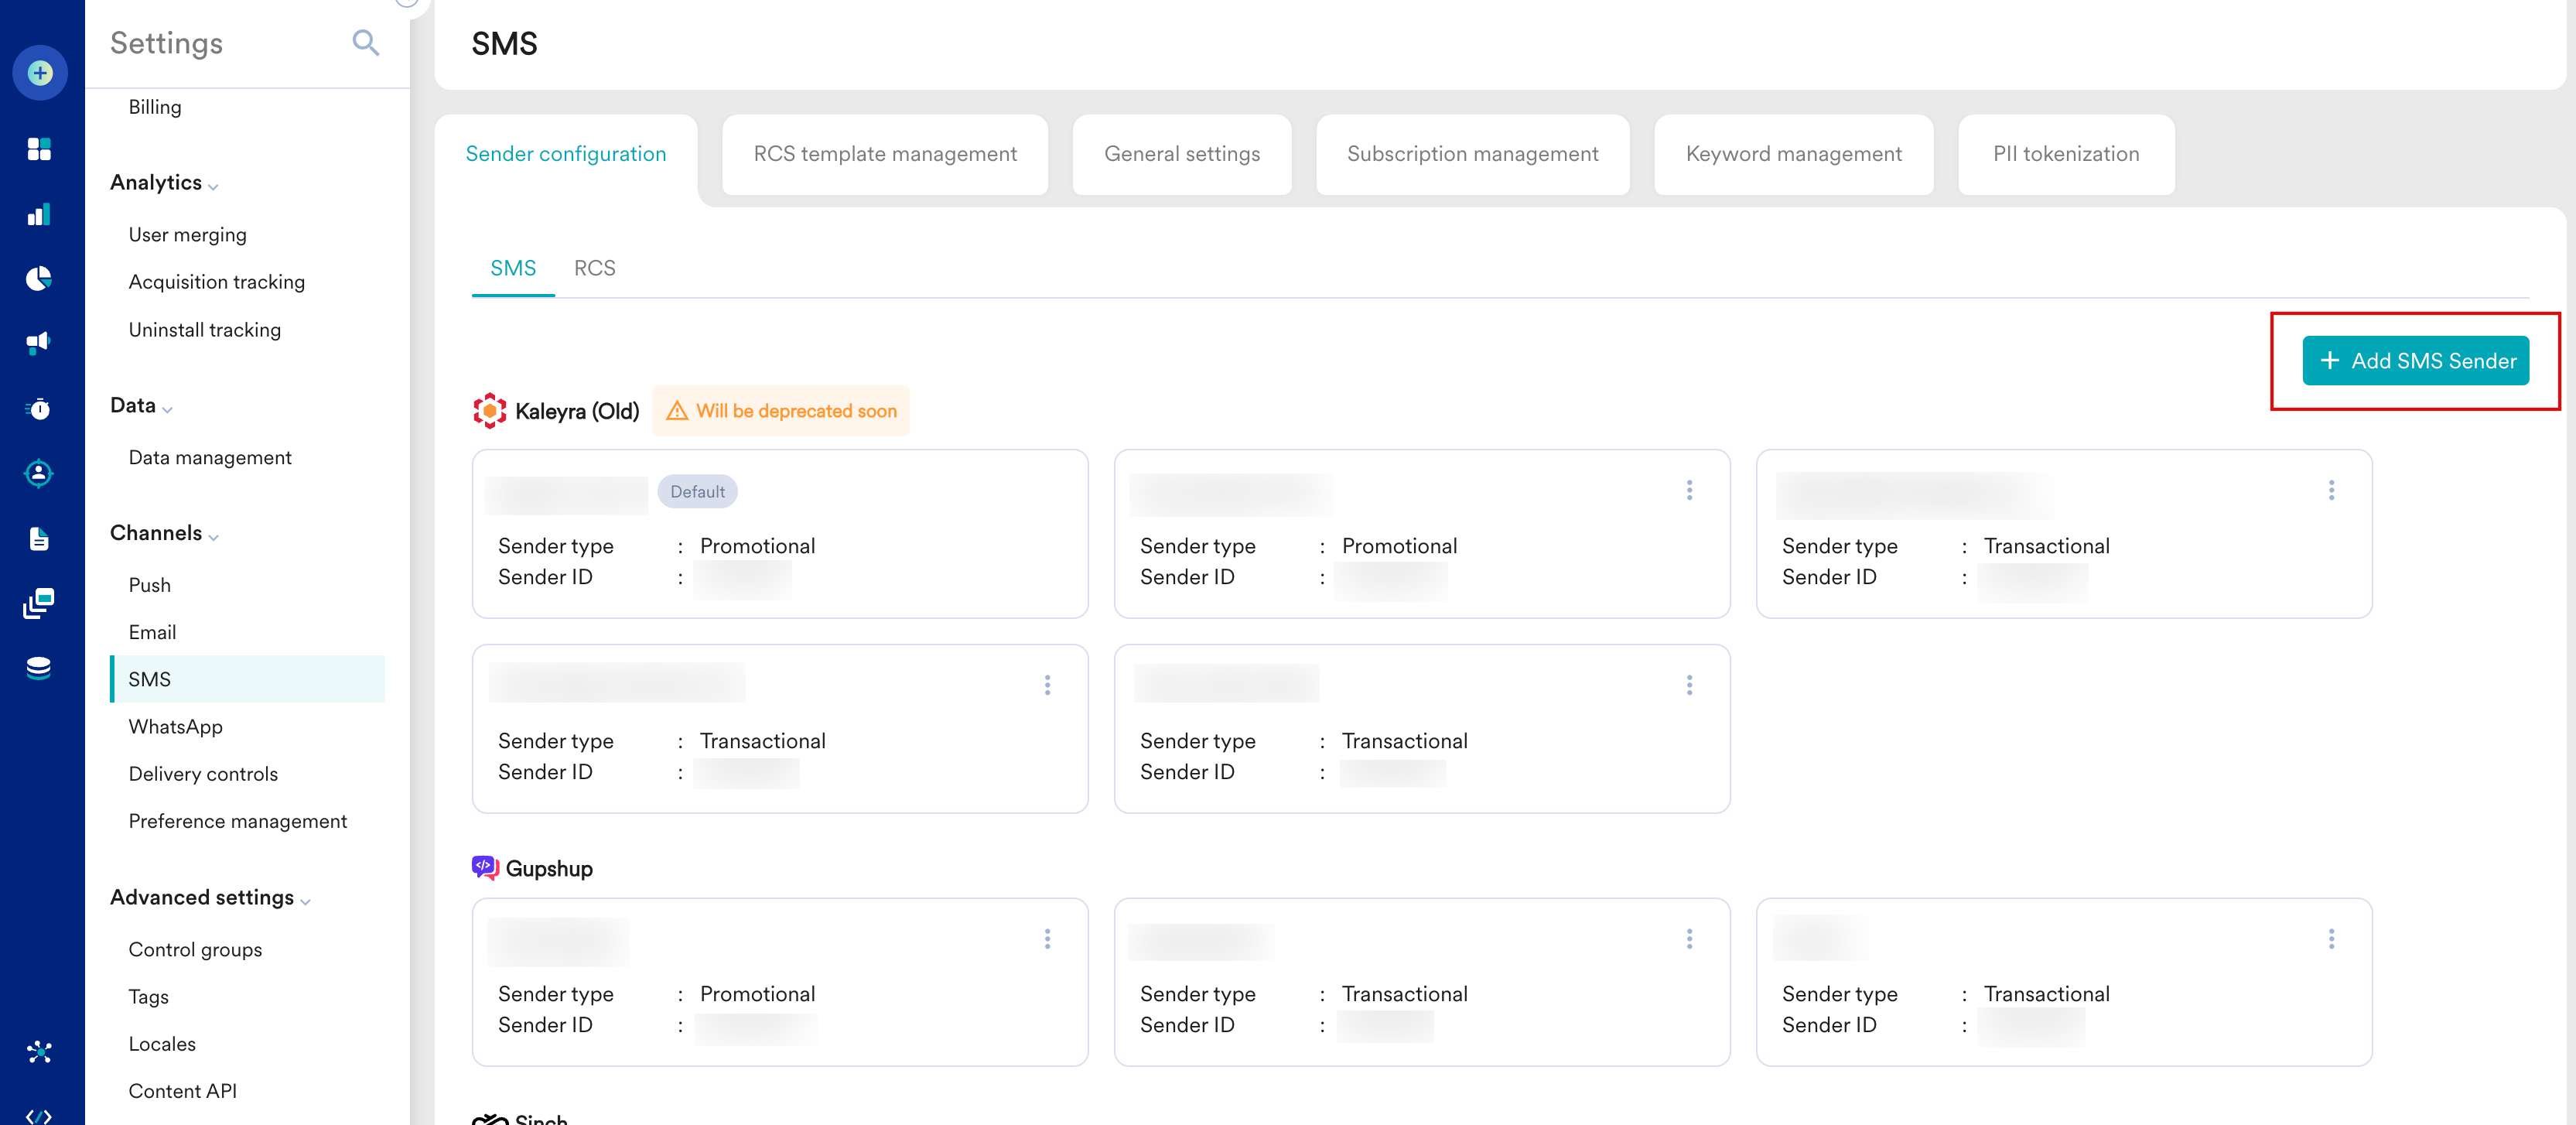Switch to the RCS tab

pos(595,268)
